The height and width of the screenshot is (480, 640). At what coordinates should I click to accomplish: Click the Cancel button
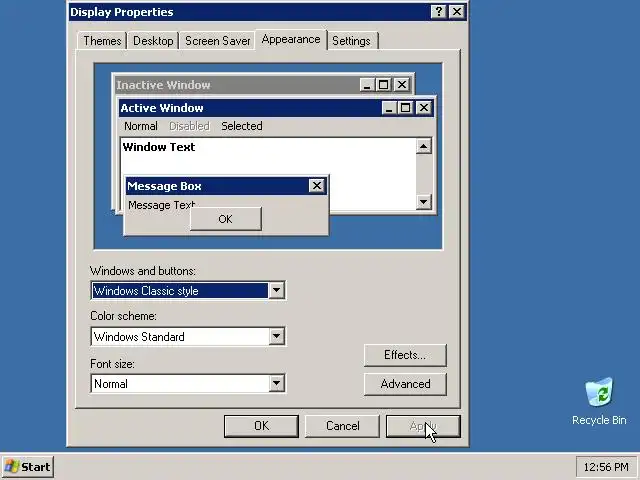click(x=342, y=426)
